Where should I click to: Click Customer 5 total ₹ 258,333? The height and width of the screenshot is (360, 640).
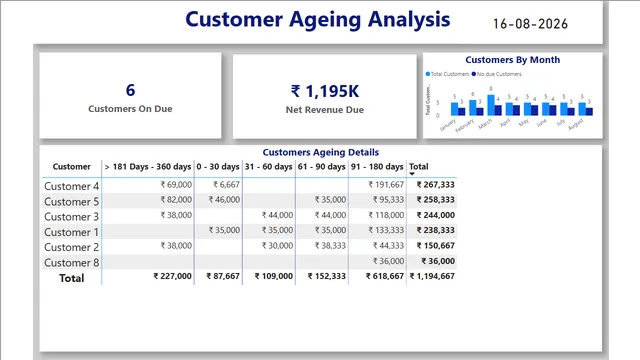tap(436, 200)
